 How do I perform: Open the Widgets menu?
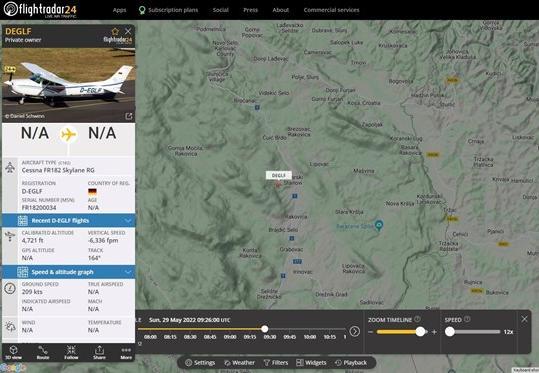[311, 363]
